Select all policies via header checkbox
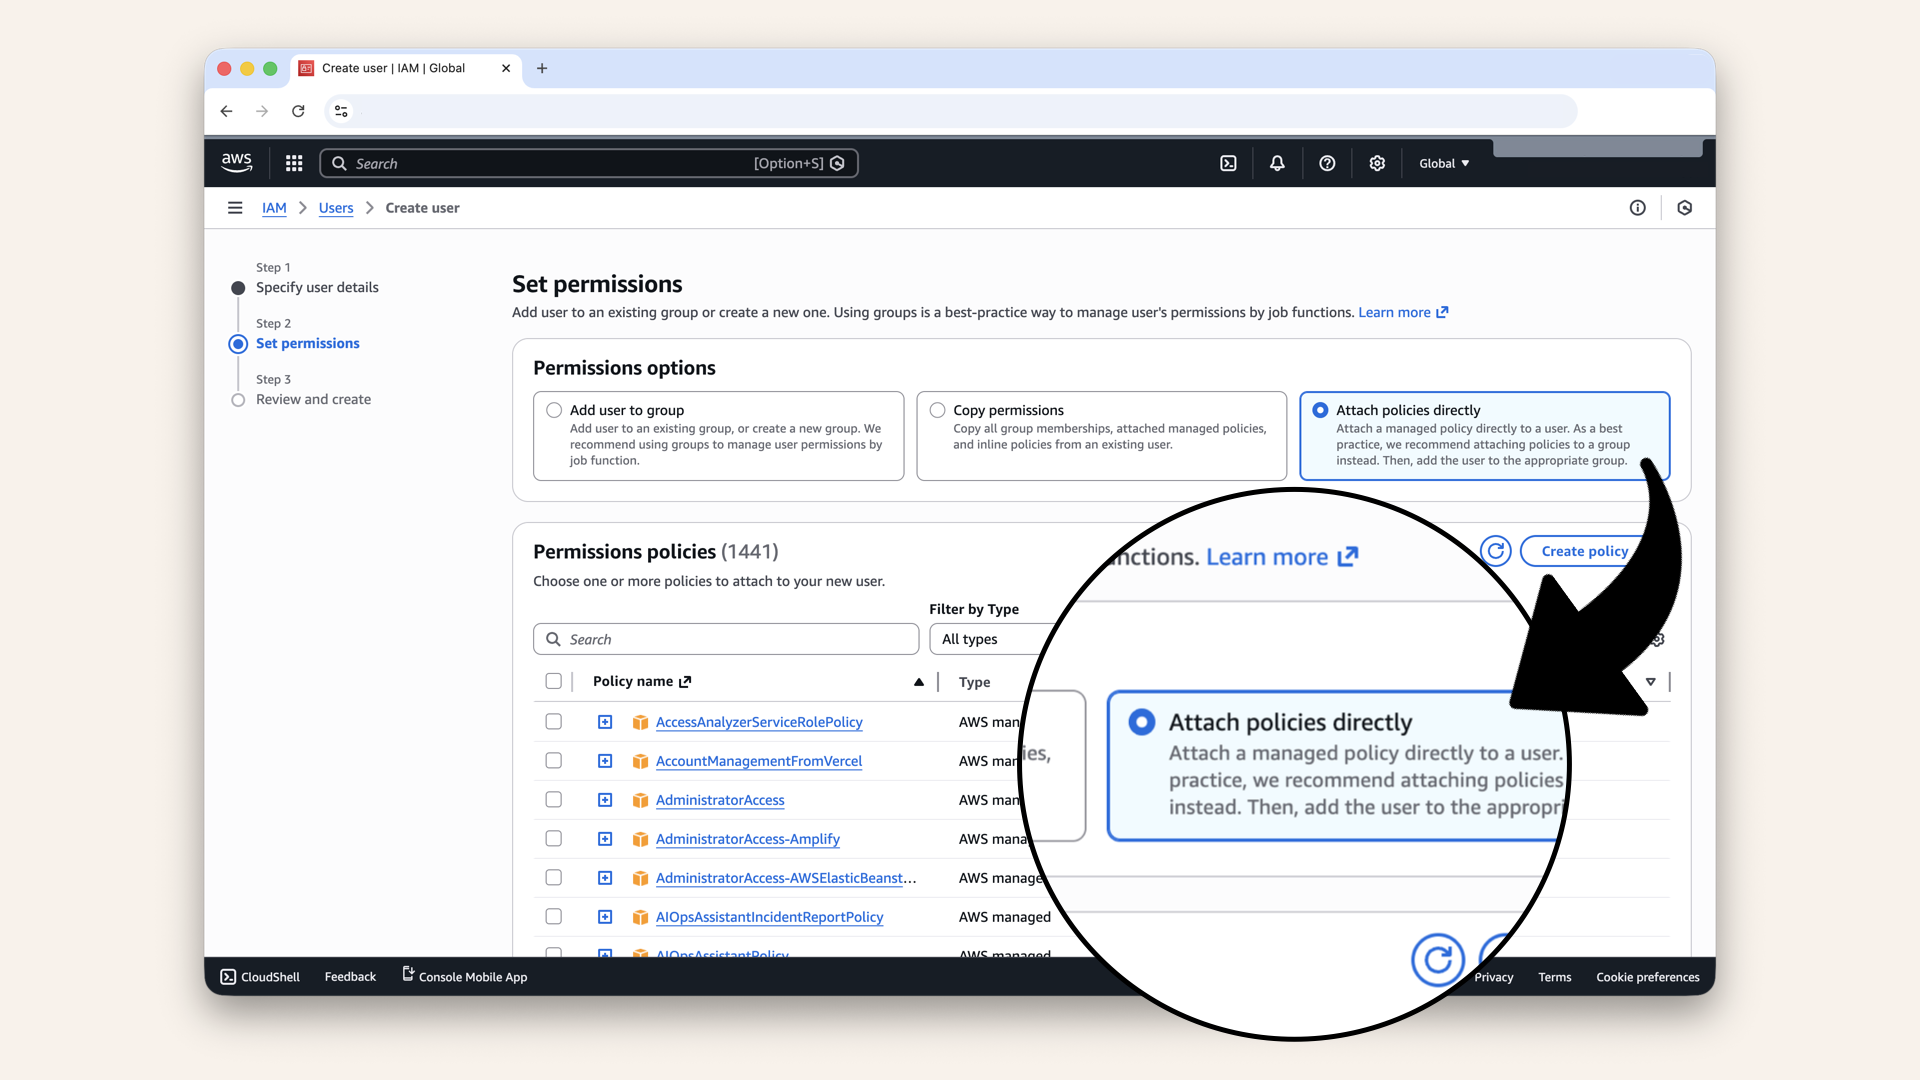Image resolution: width=1920 pixels, height=1080 pixels. point(554,681)
